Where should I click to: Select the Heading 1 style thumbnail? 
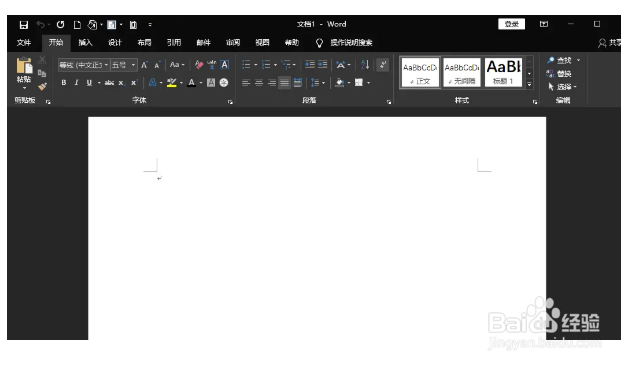503,72
